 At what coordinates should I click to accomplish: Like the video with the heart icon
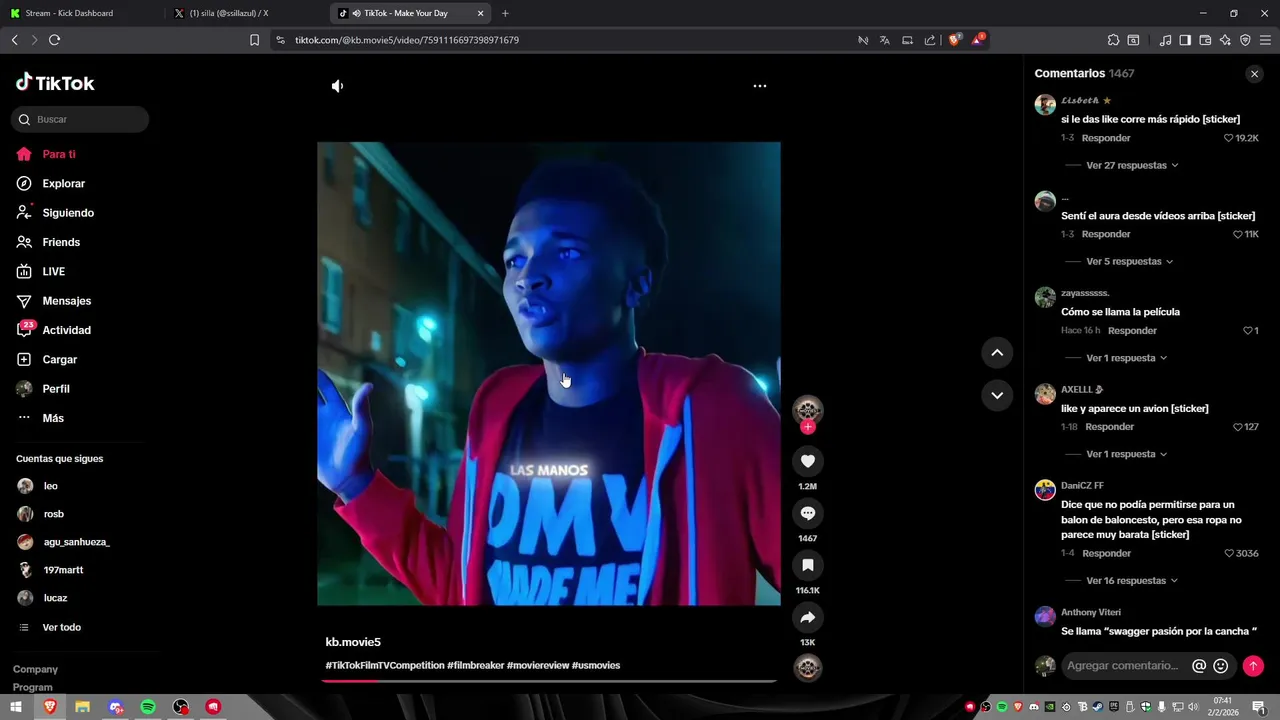point(808,461)
